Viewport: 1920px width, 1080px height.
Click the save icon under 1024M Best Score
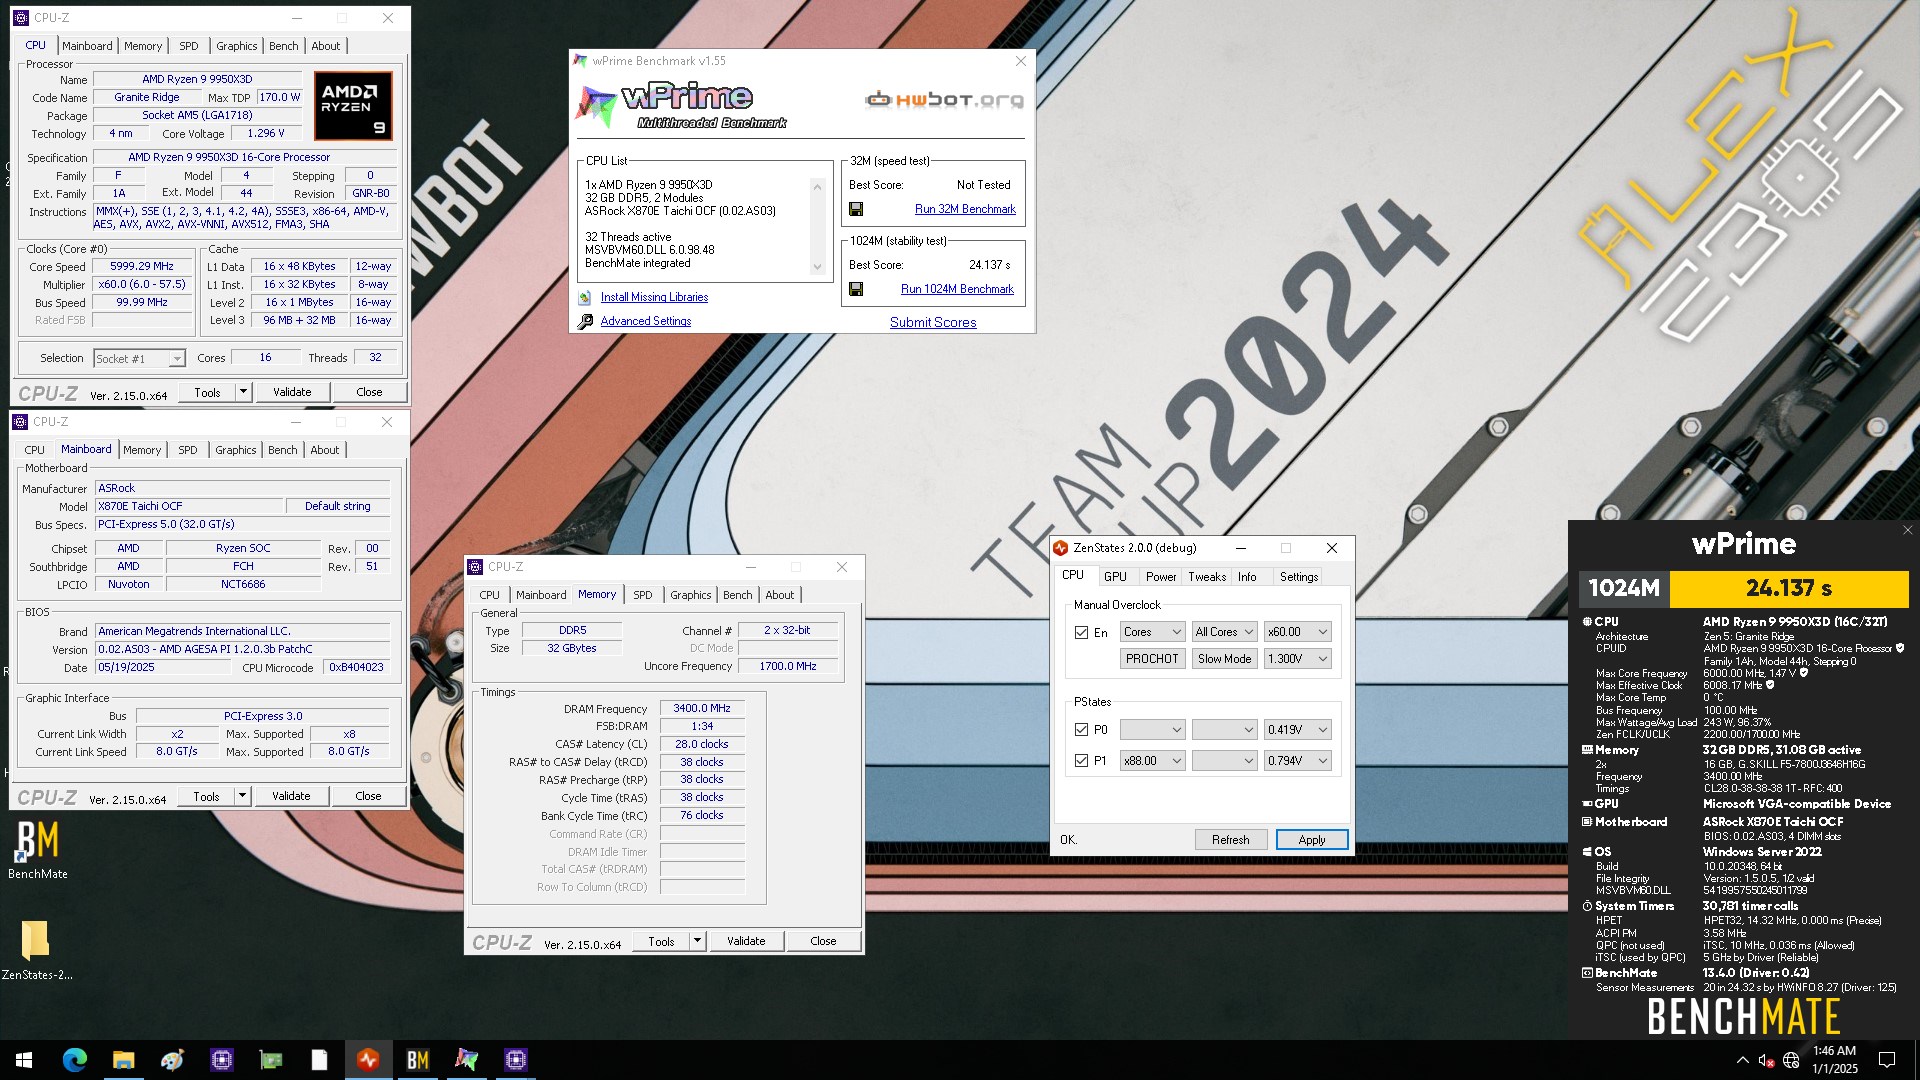[855, 289]
